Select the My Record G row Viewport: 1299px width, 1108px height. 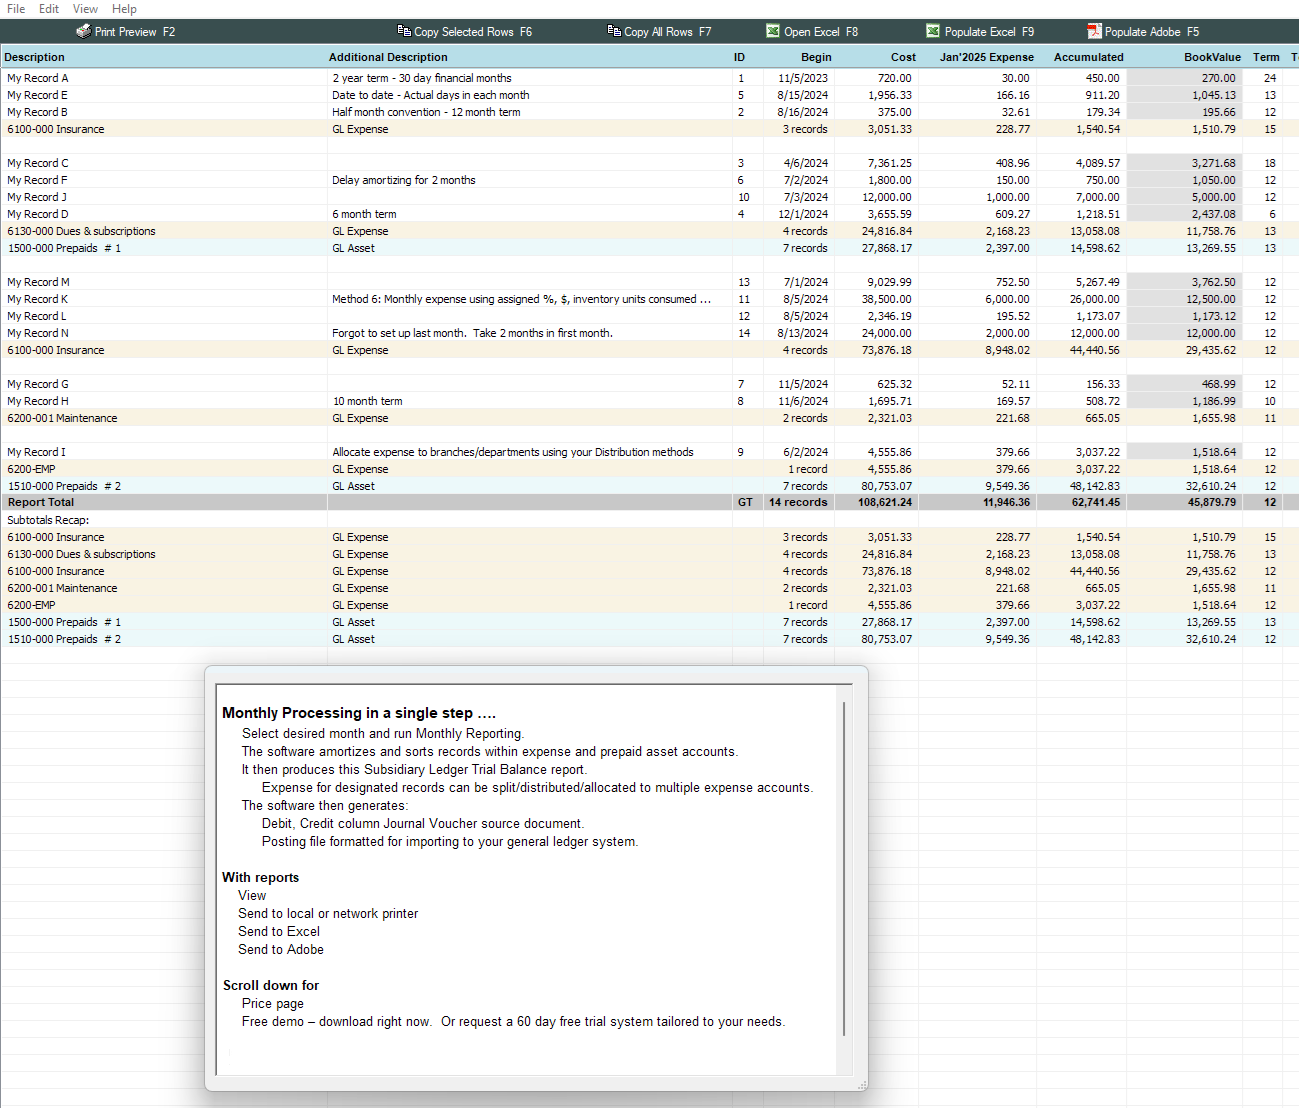tap(649, 384)
